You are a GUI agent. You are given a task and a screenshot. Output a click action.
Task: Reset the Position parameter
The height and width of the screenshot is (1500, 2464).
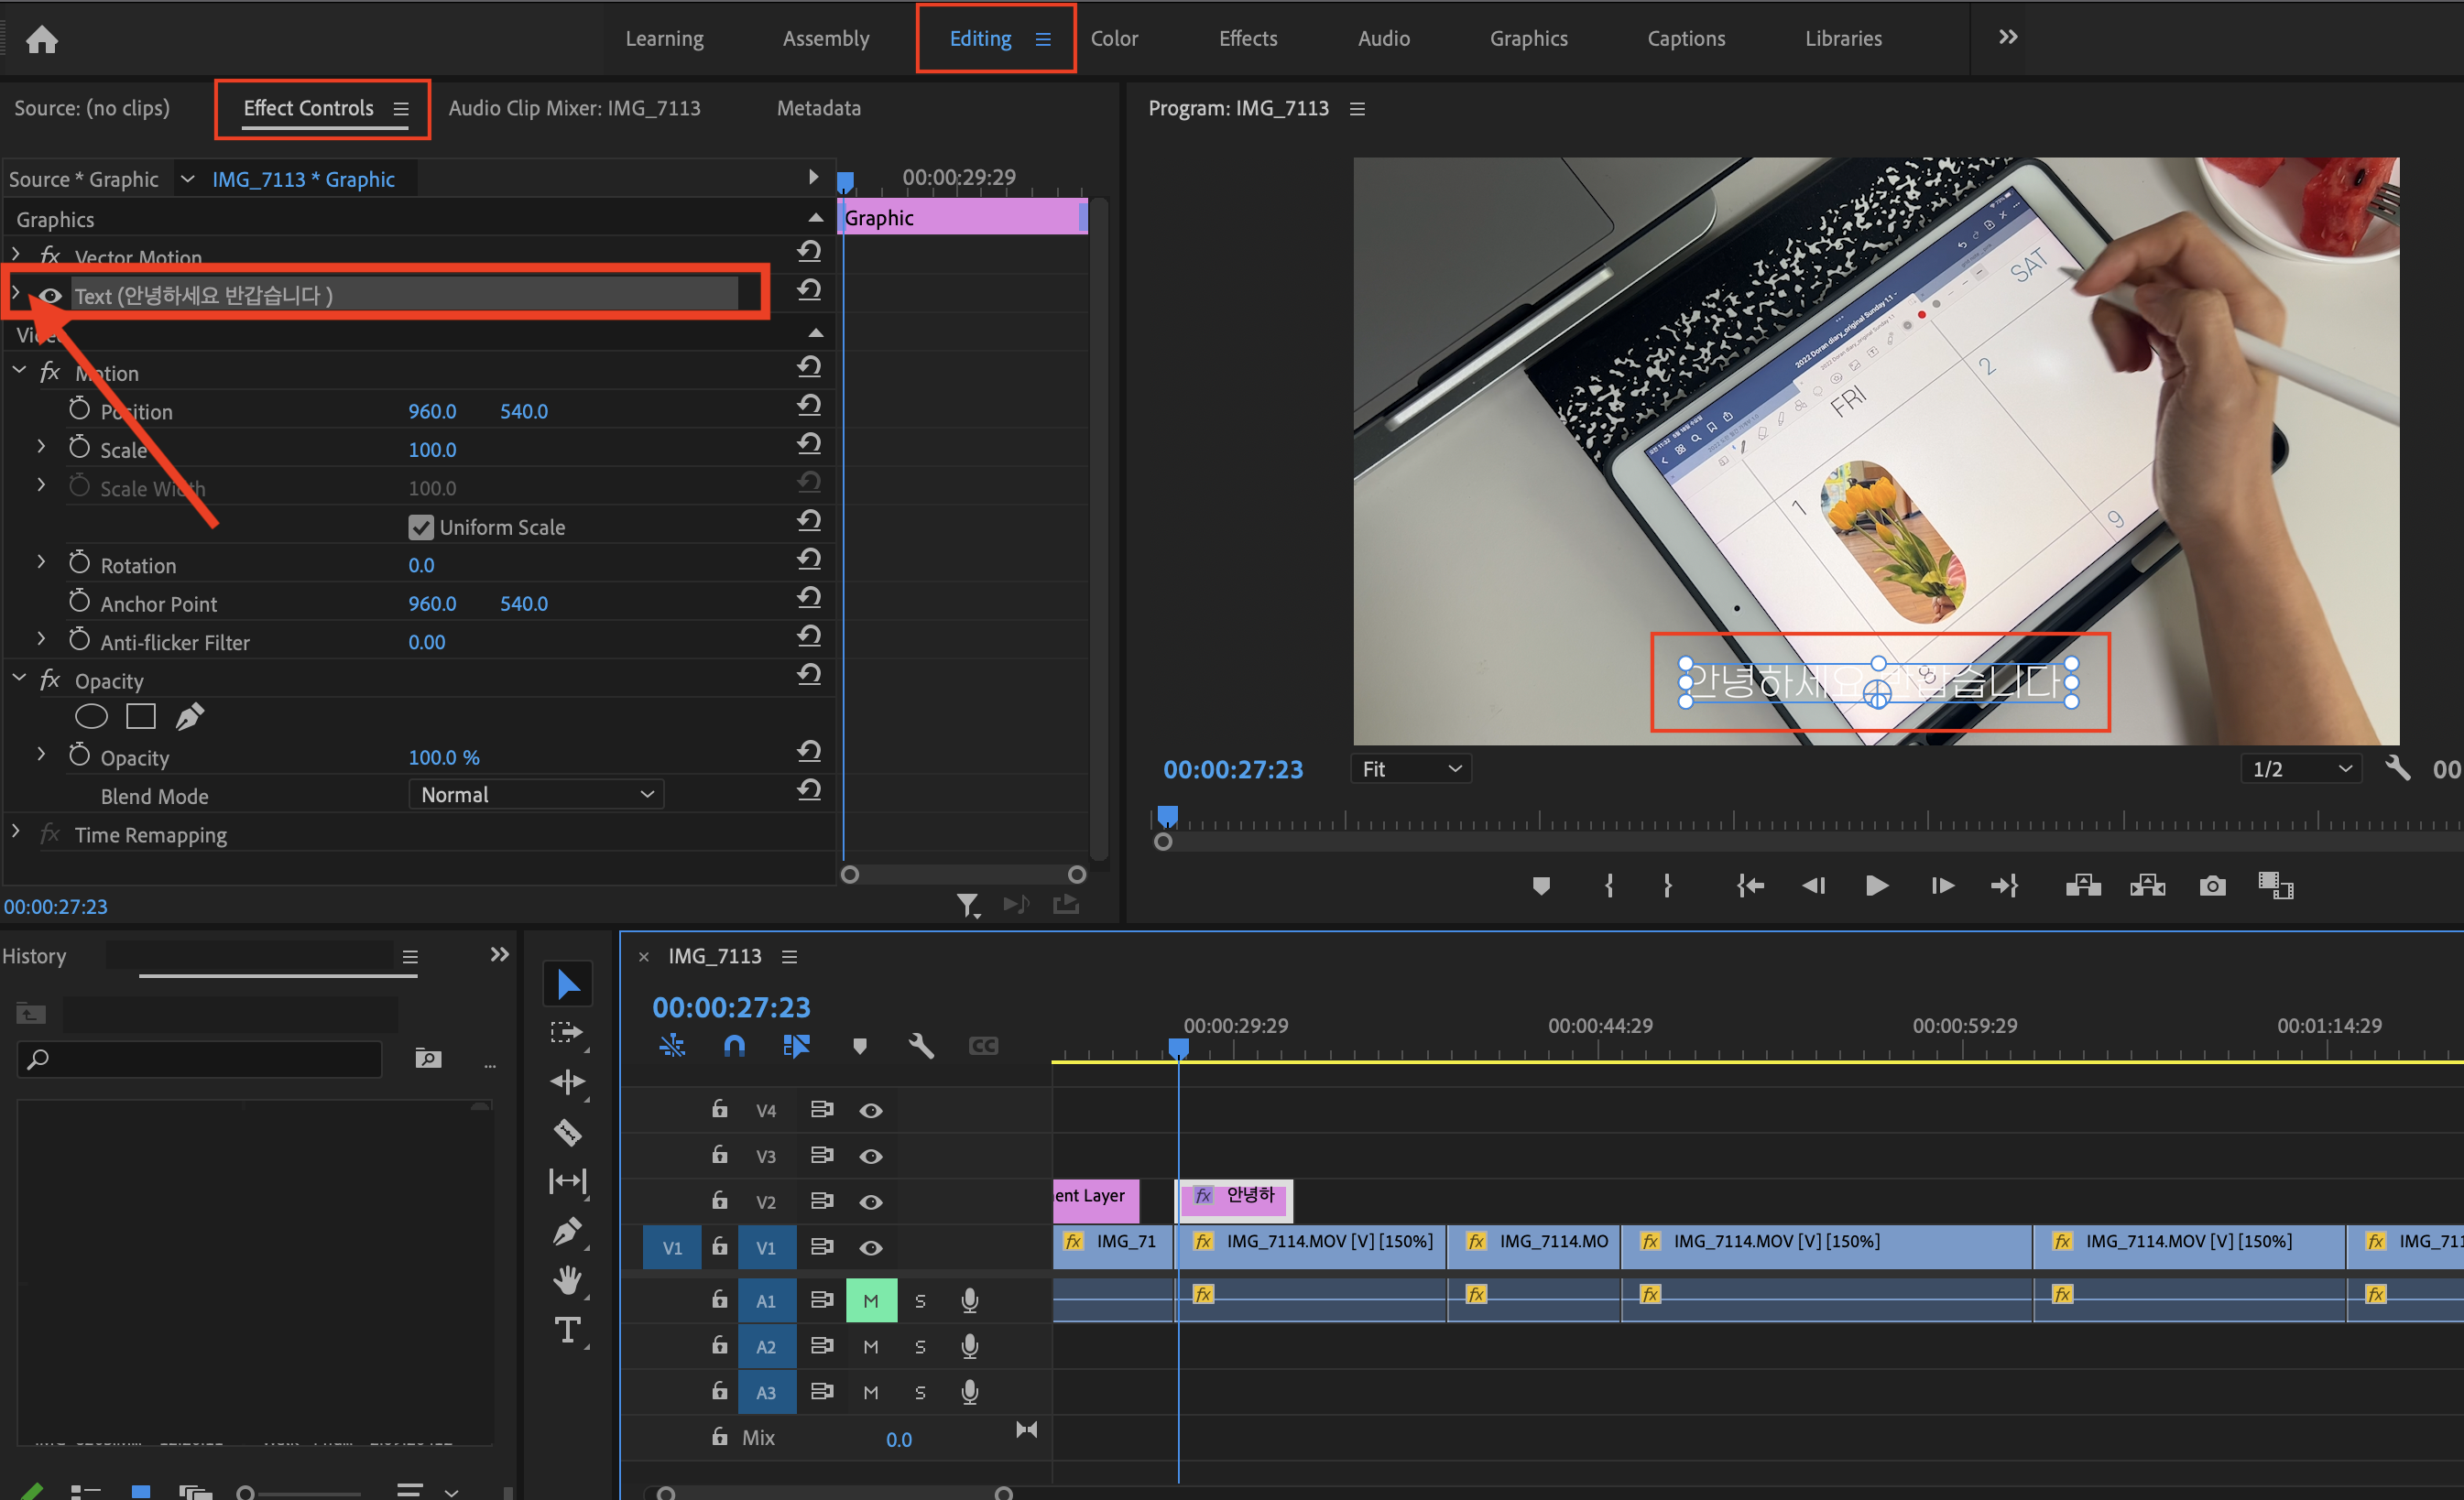pyautogui.click(x=809, y=406)
